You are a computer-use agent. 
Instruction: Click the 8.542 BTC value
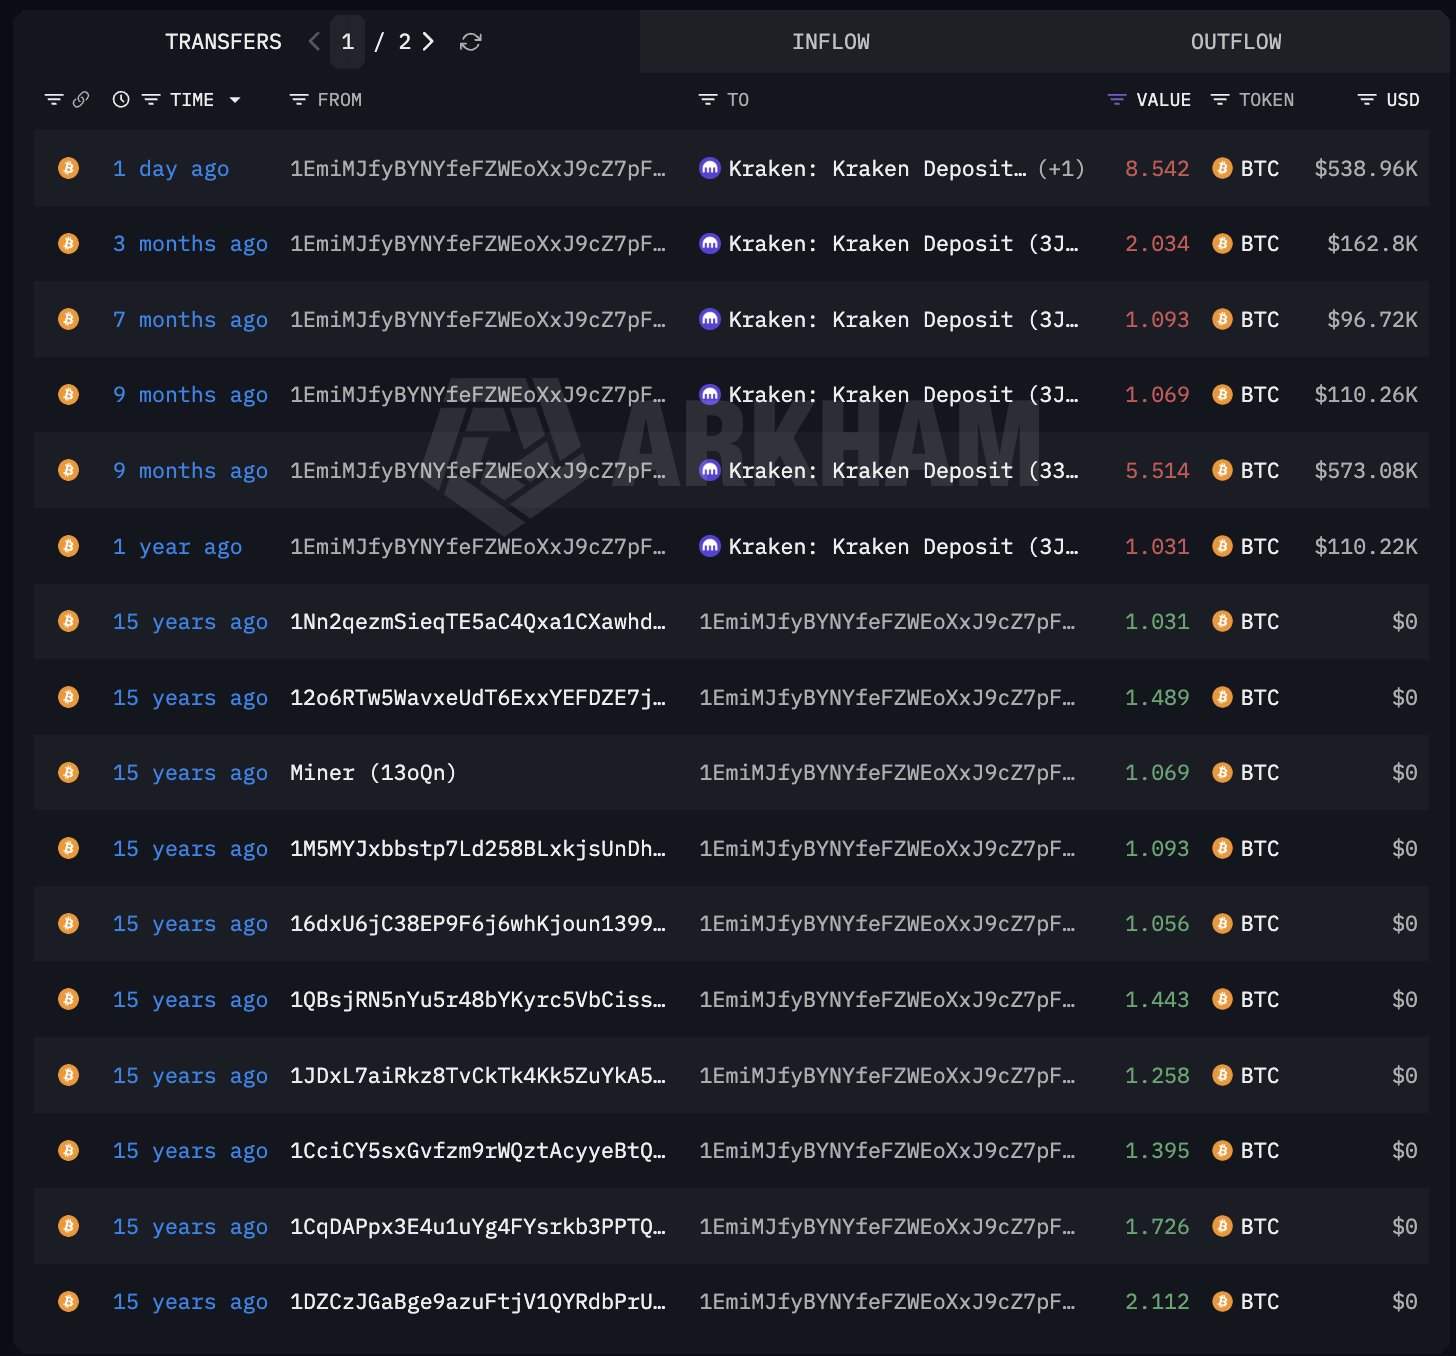coord(1157,169)
